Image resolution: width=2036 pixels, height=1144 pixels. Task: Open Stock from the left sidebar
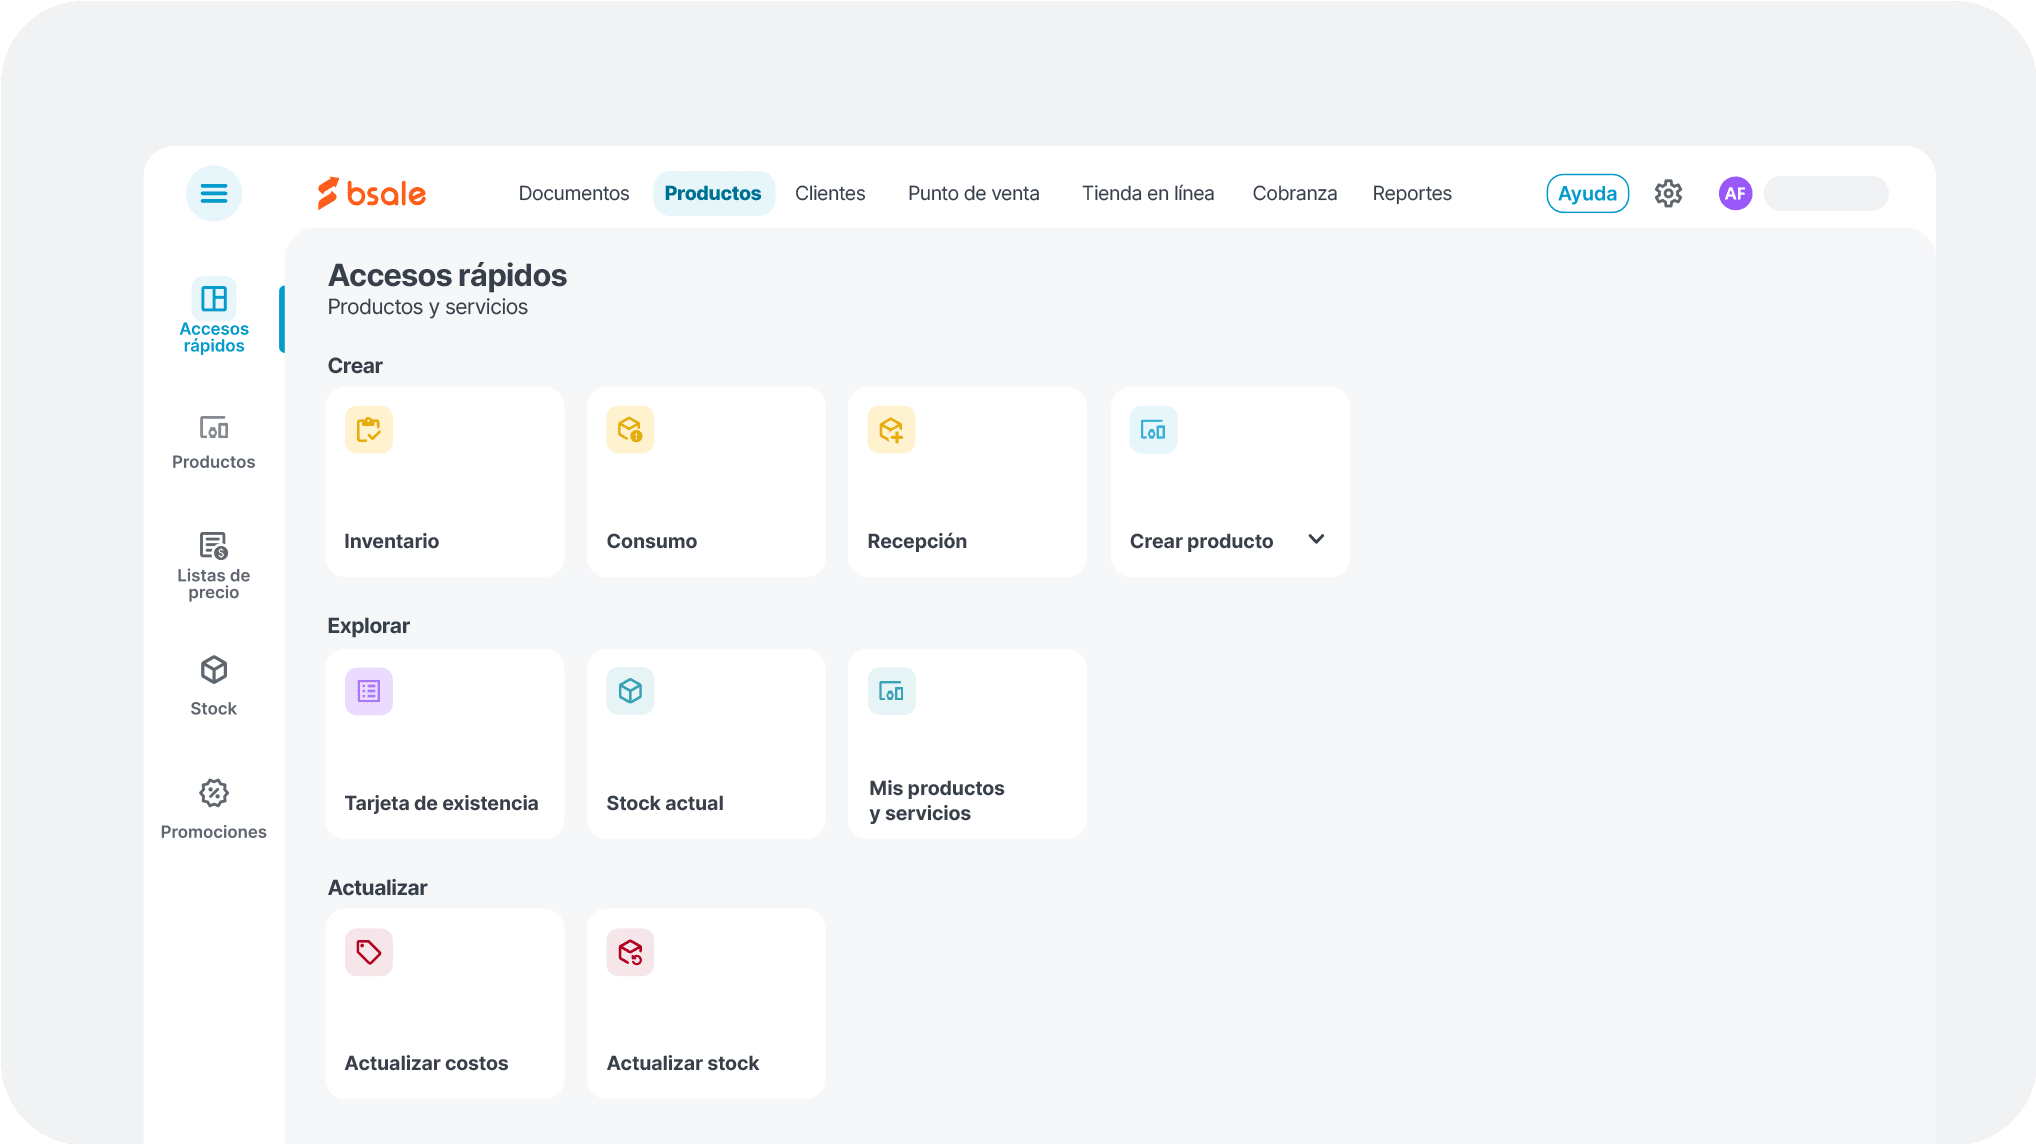[x=213, y=684]
